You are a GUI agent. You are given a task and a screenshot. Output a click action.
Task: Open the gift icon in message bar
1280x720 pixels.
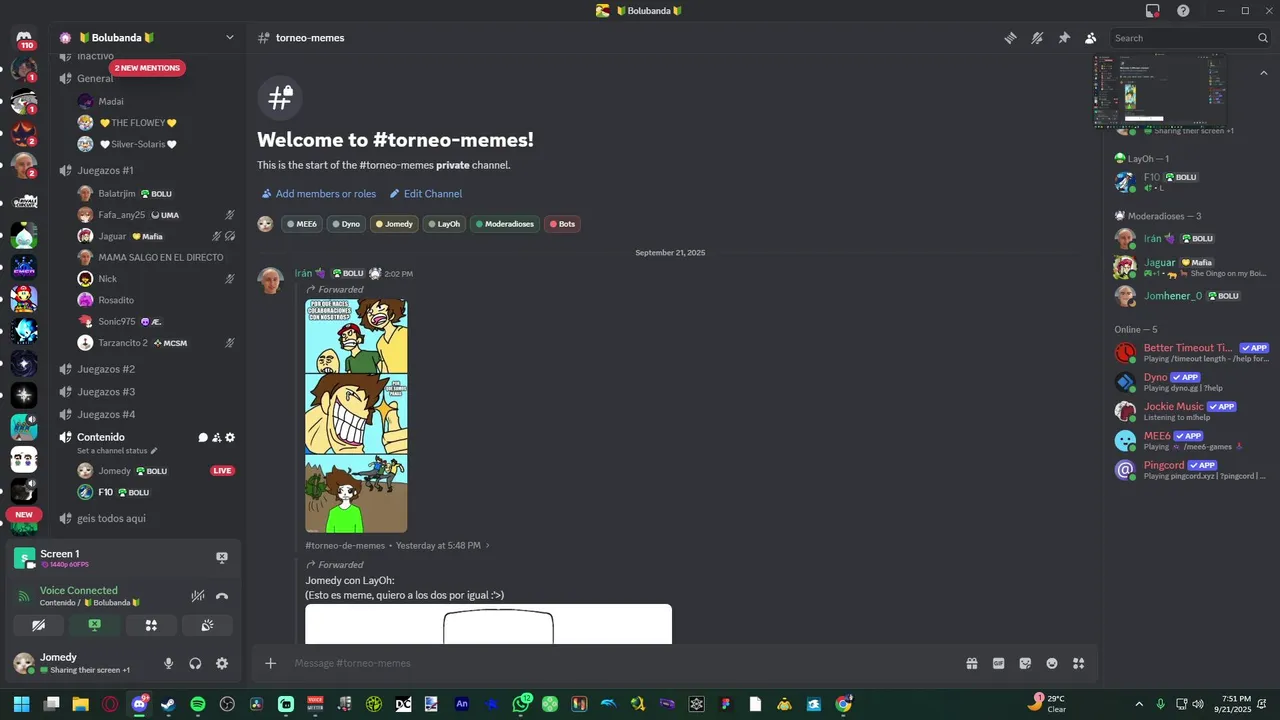(971, 663)
